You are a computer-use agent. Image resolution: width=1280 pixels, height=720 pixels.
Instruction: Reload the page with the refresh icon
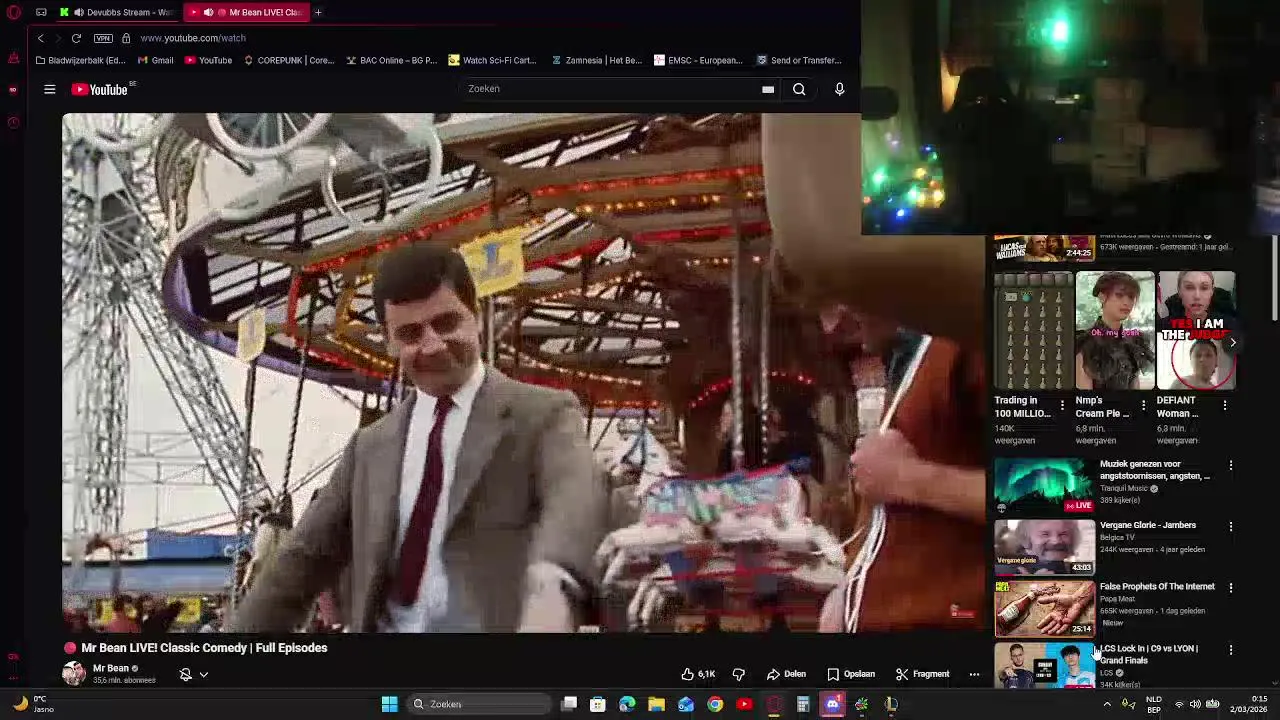click(x=76, y=38)
